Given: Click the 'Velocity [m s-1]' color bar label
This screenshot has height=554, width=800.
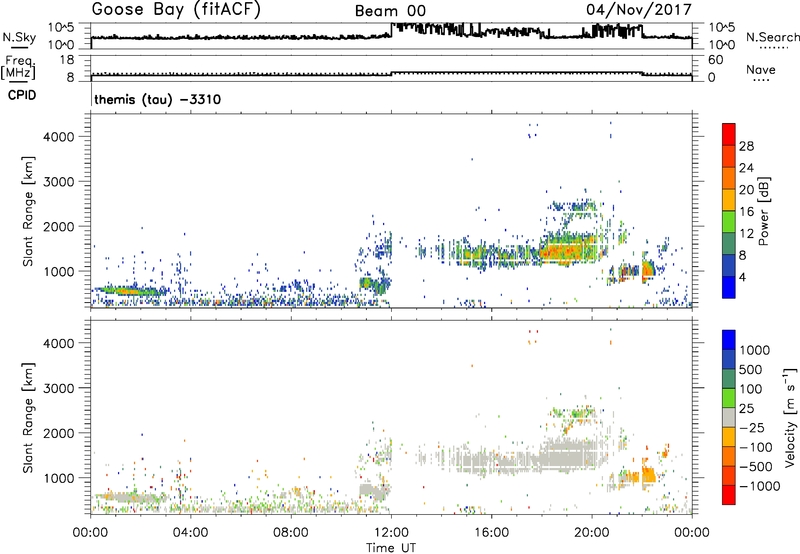Looking at the screenshot, I should (790, 417).
